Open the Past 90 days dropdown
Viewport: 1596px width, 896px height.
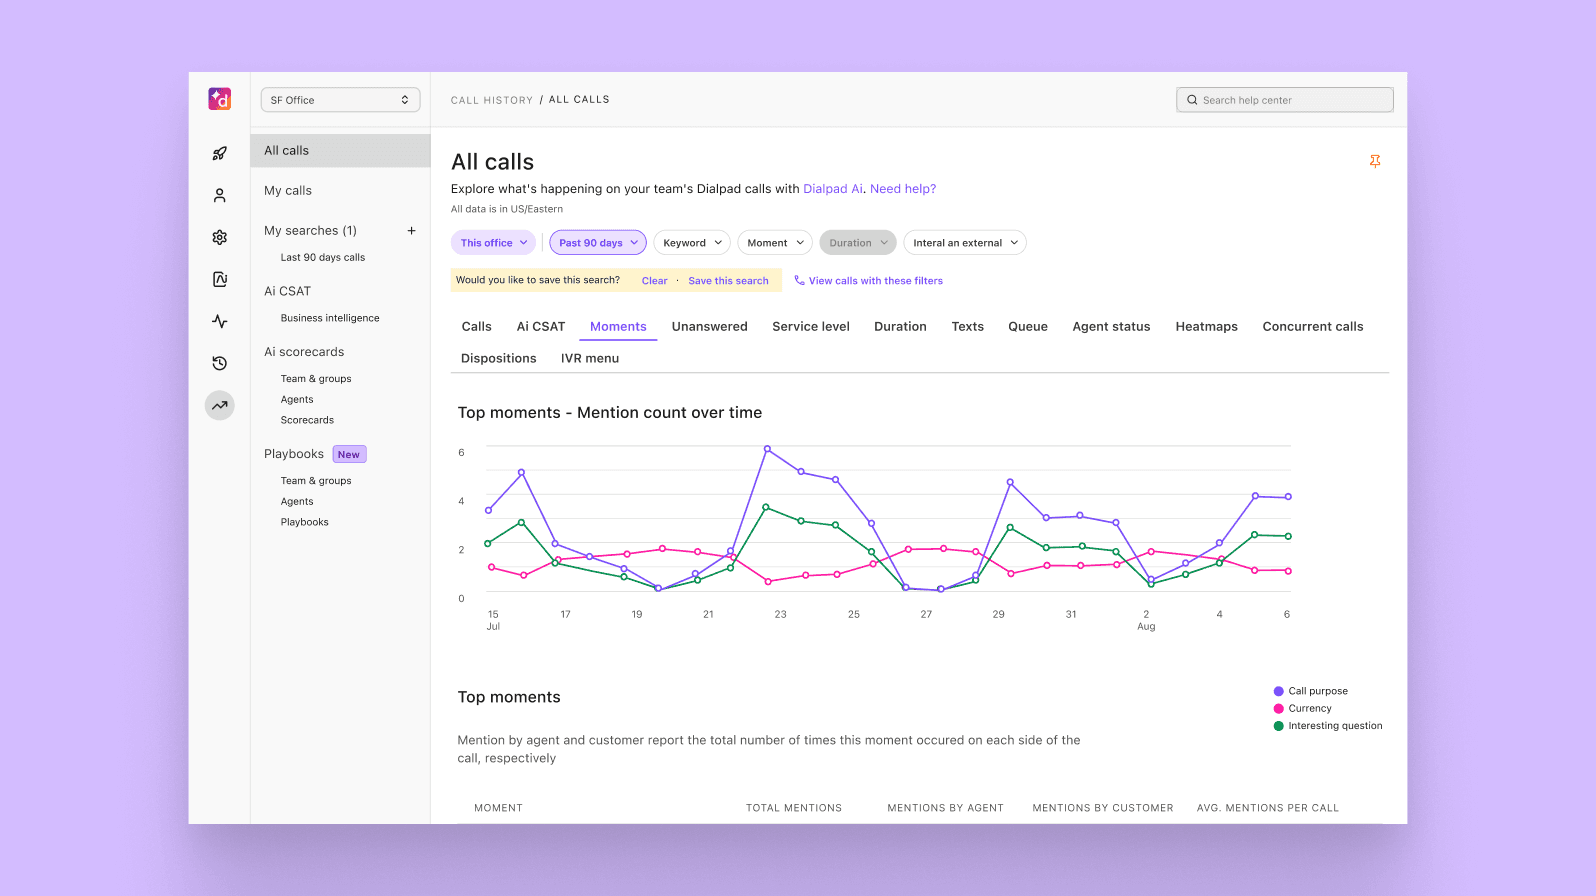[x=598, y=243]
